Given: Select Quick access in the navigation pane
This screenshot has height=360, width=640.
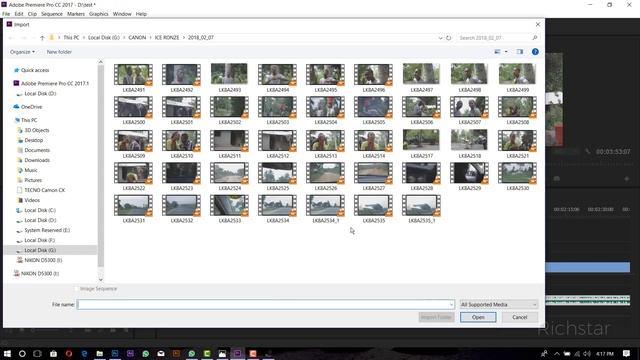Looking at the screenshot, I should 35,70.
